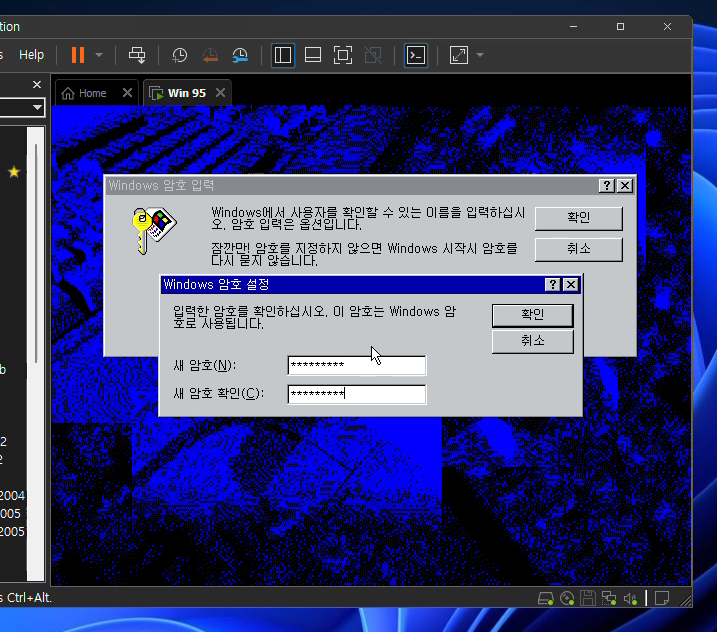This screenshot has width=717, height=632.
Task: Click the hard disk status icon
Action: click(546, 598)
